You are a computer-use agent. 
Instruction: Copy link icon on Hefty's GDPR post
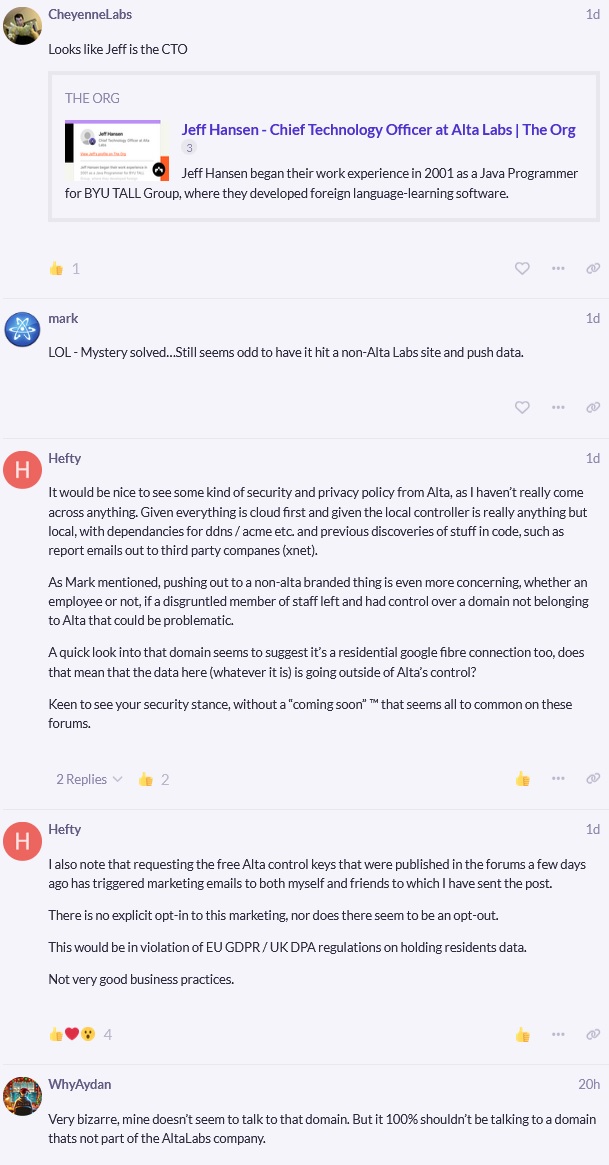tap(593, 1034)
